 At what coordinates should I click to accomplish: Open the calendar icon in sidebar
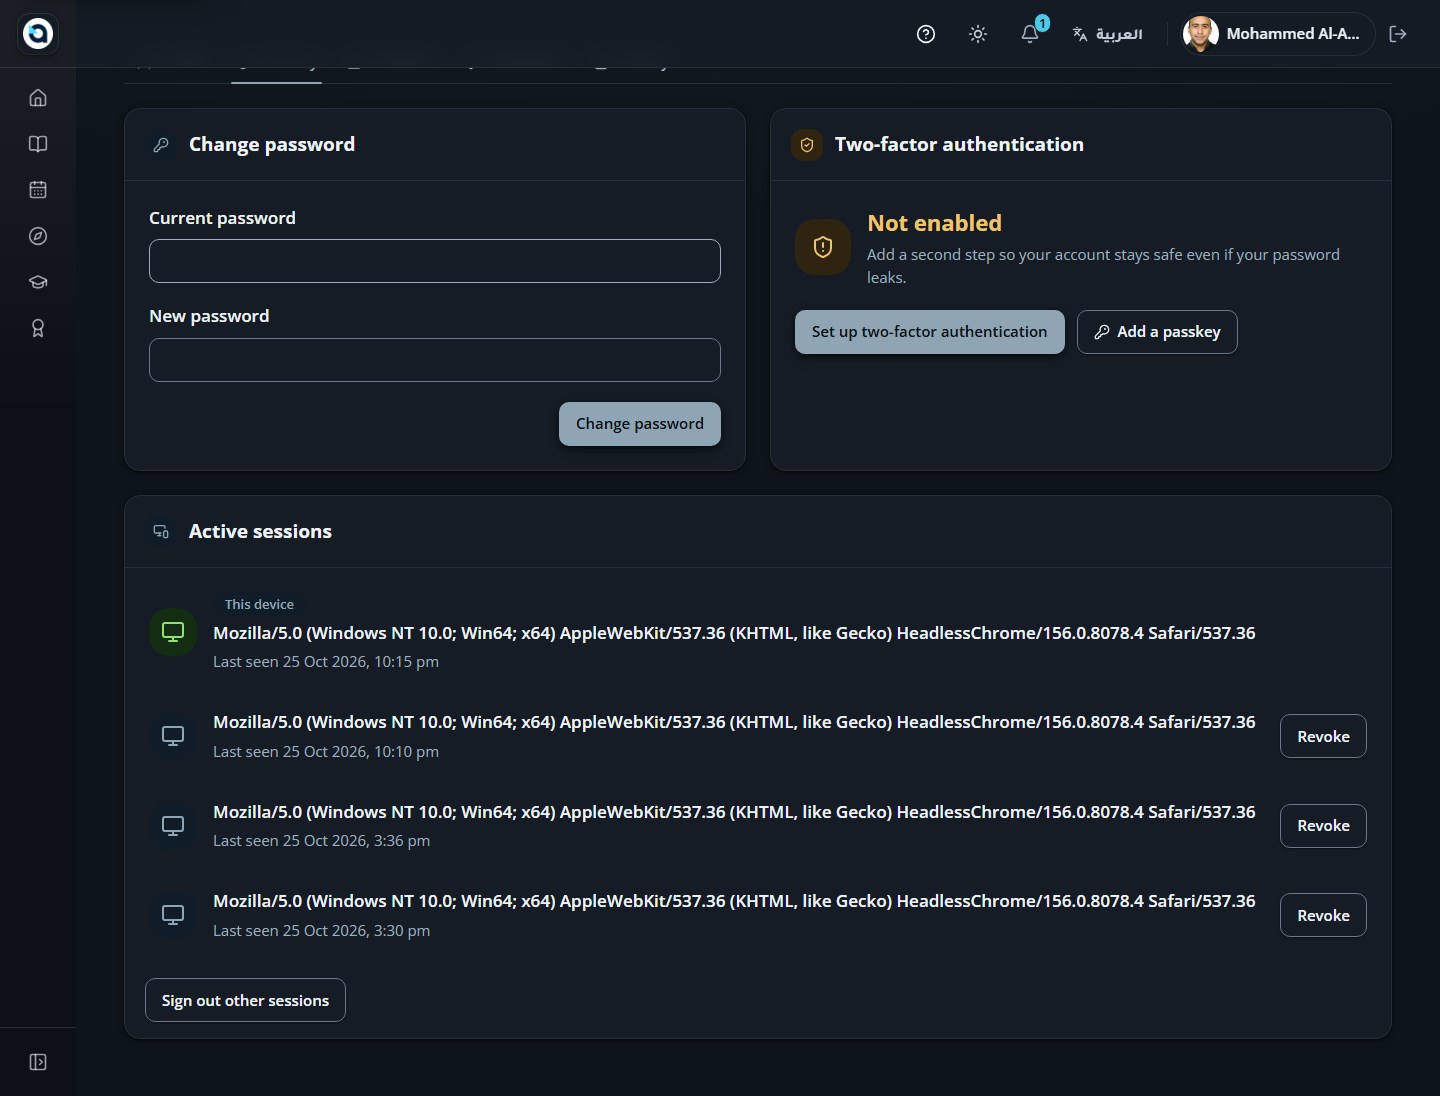point(38,190)
